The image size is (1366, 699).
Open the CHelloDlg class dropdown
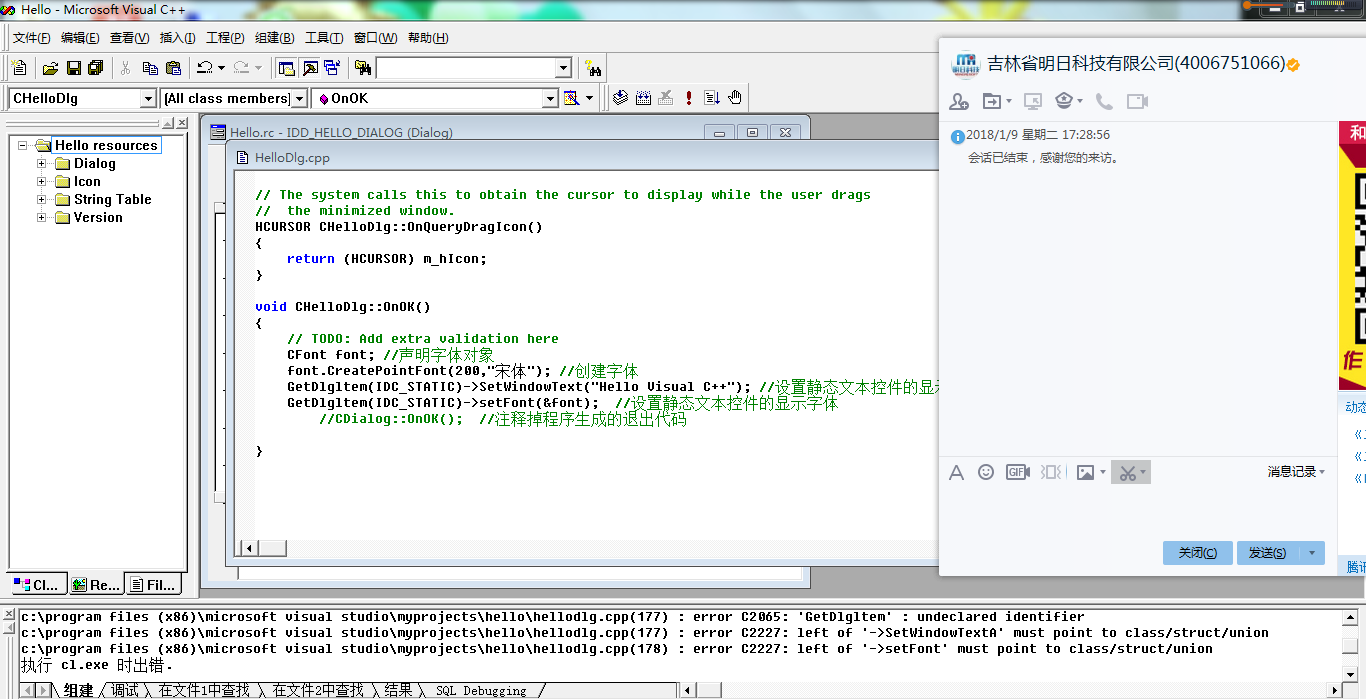pyautogui.click(x=148, y=98)
